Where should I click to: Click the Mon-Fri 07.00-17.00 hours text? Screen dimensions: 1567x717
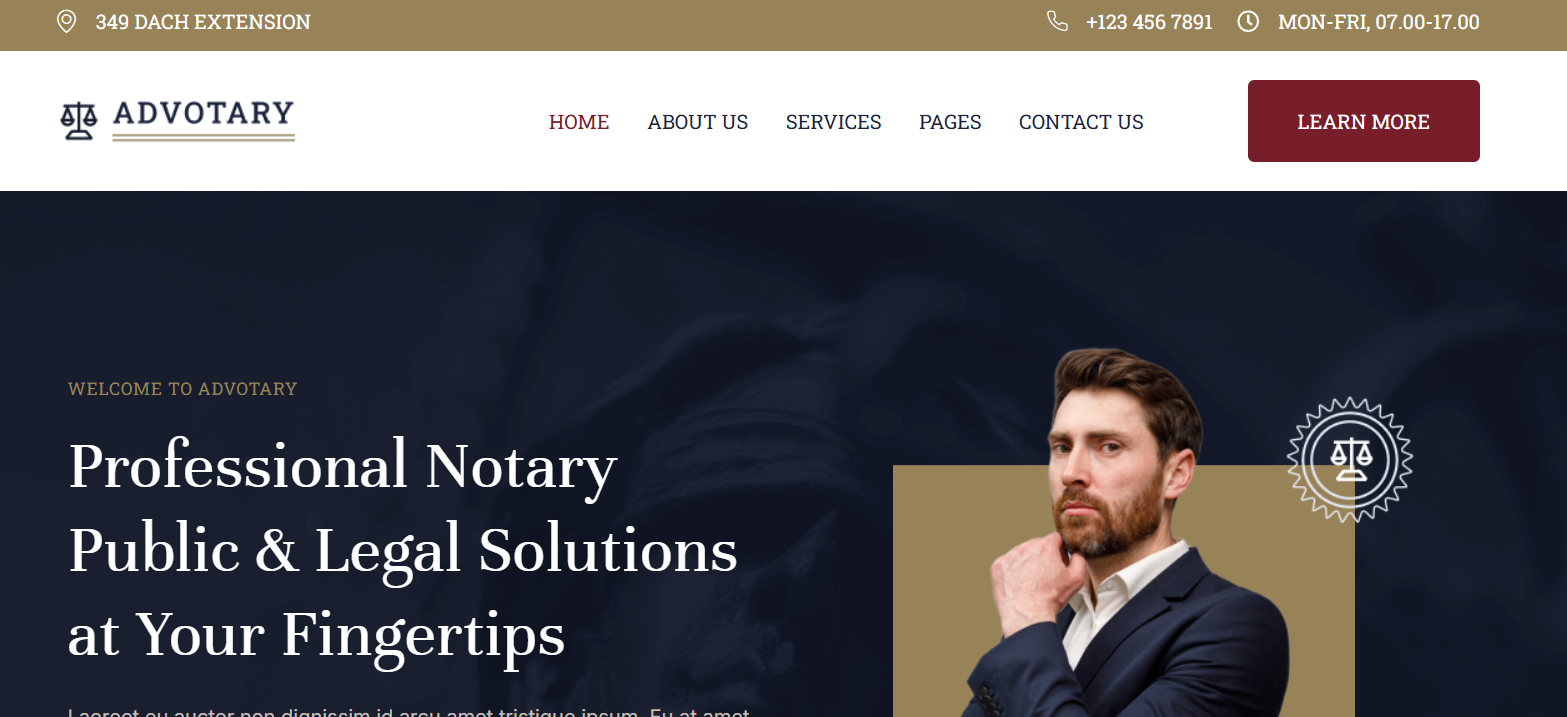(x=1379, y=22)
